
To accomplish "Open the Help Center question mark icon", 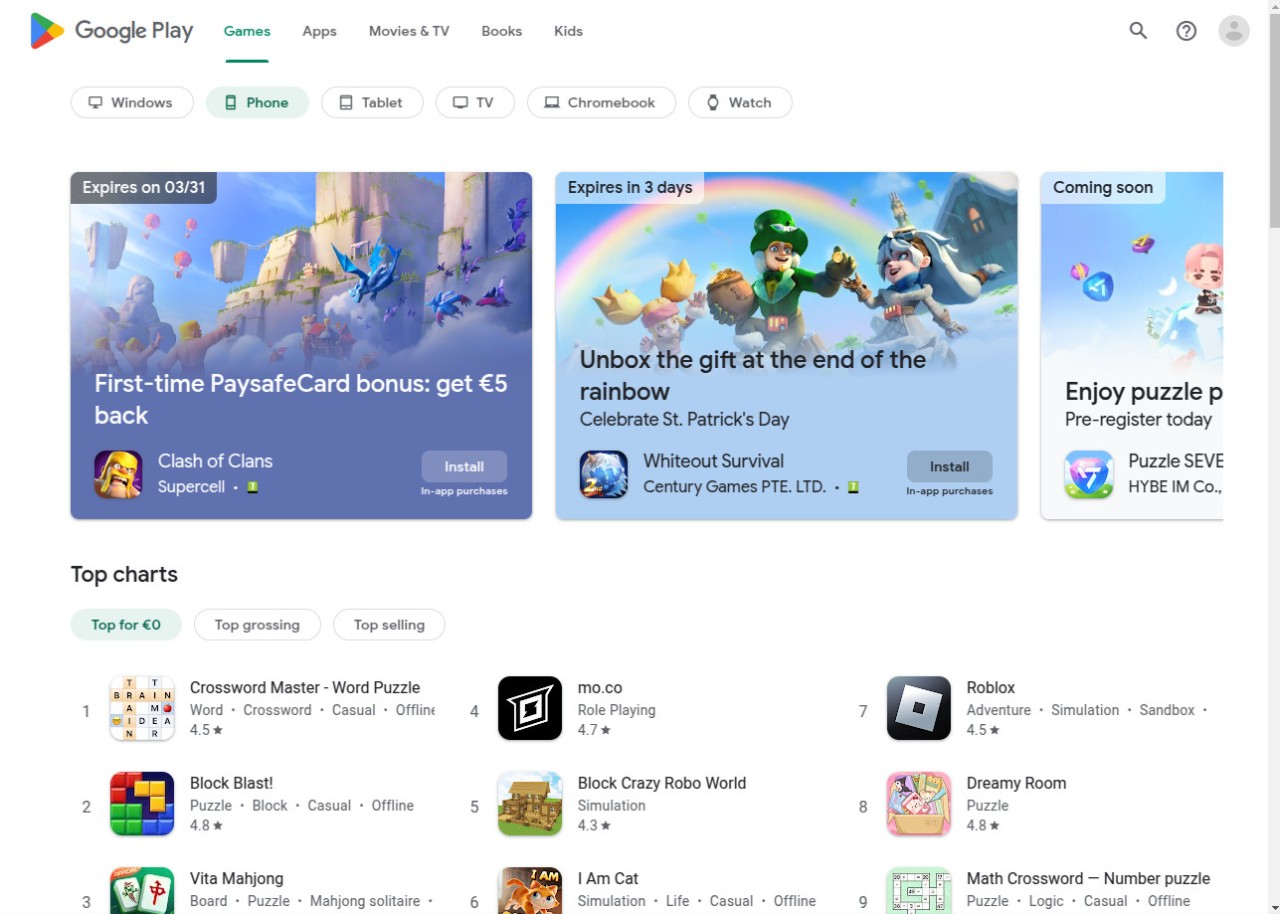I will pyautogui.click(x=1186, y=31).
